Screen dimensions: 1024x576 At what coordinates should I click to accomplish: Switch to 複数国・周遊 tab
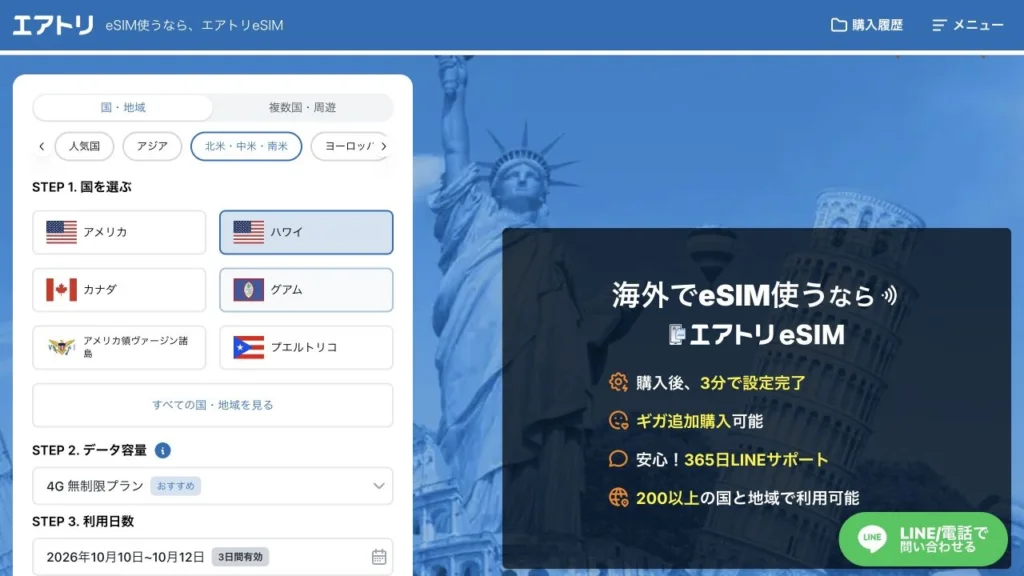302,107
